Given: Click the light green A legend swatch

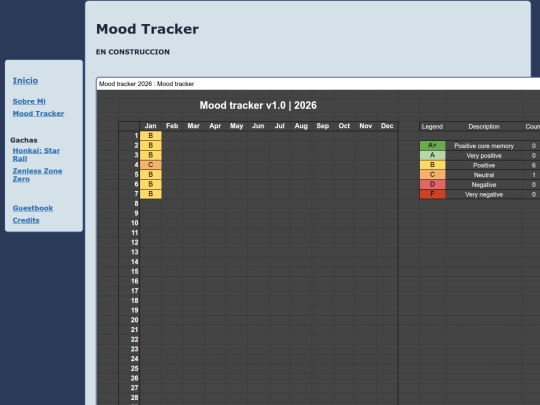Looking at the screenshot, I should 432,155.
